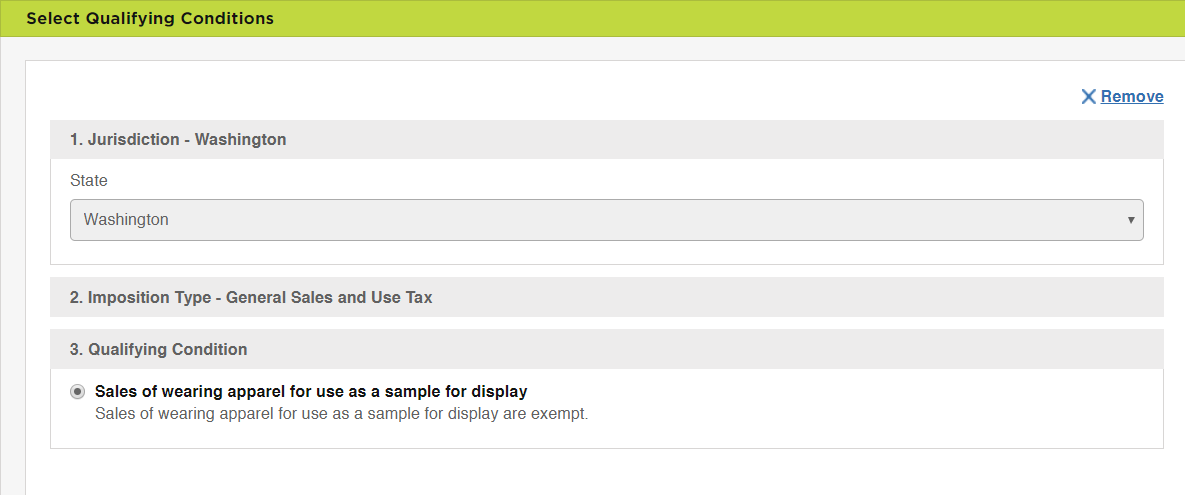This screenshot has height=495, width=1185.
Task: Collapse the 1. Jurisdiction - Washington section
Action: click(606, 140)
